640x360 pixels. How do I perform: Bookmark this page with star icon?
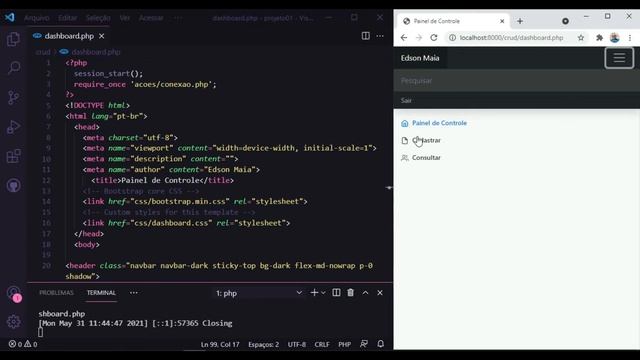click(581, 38)
